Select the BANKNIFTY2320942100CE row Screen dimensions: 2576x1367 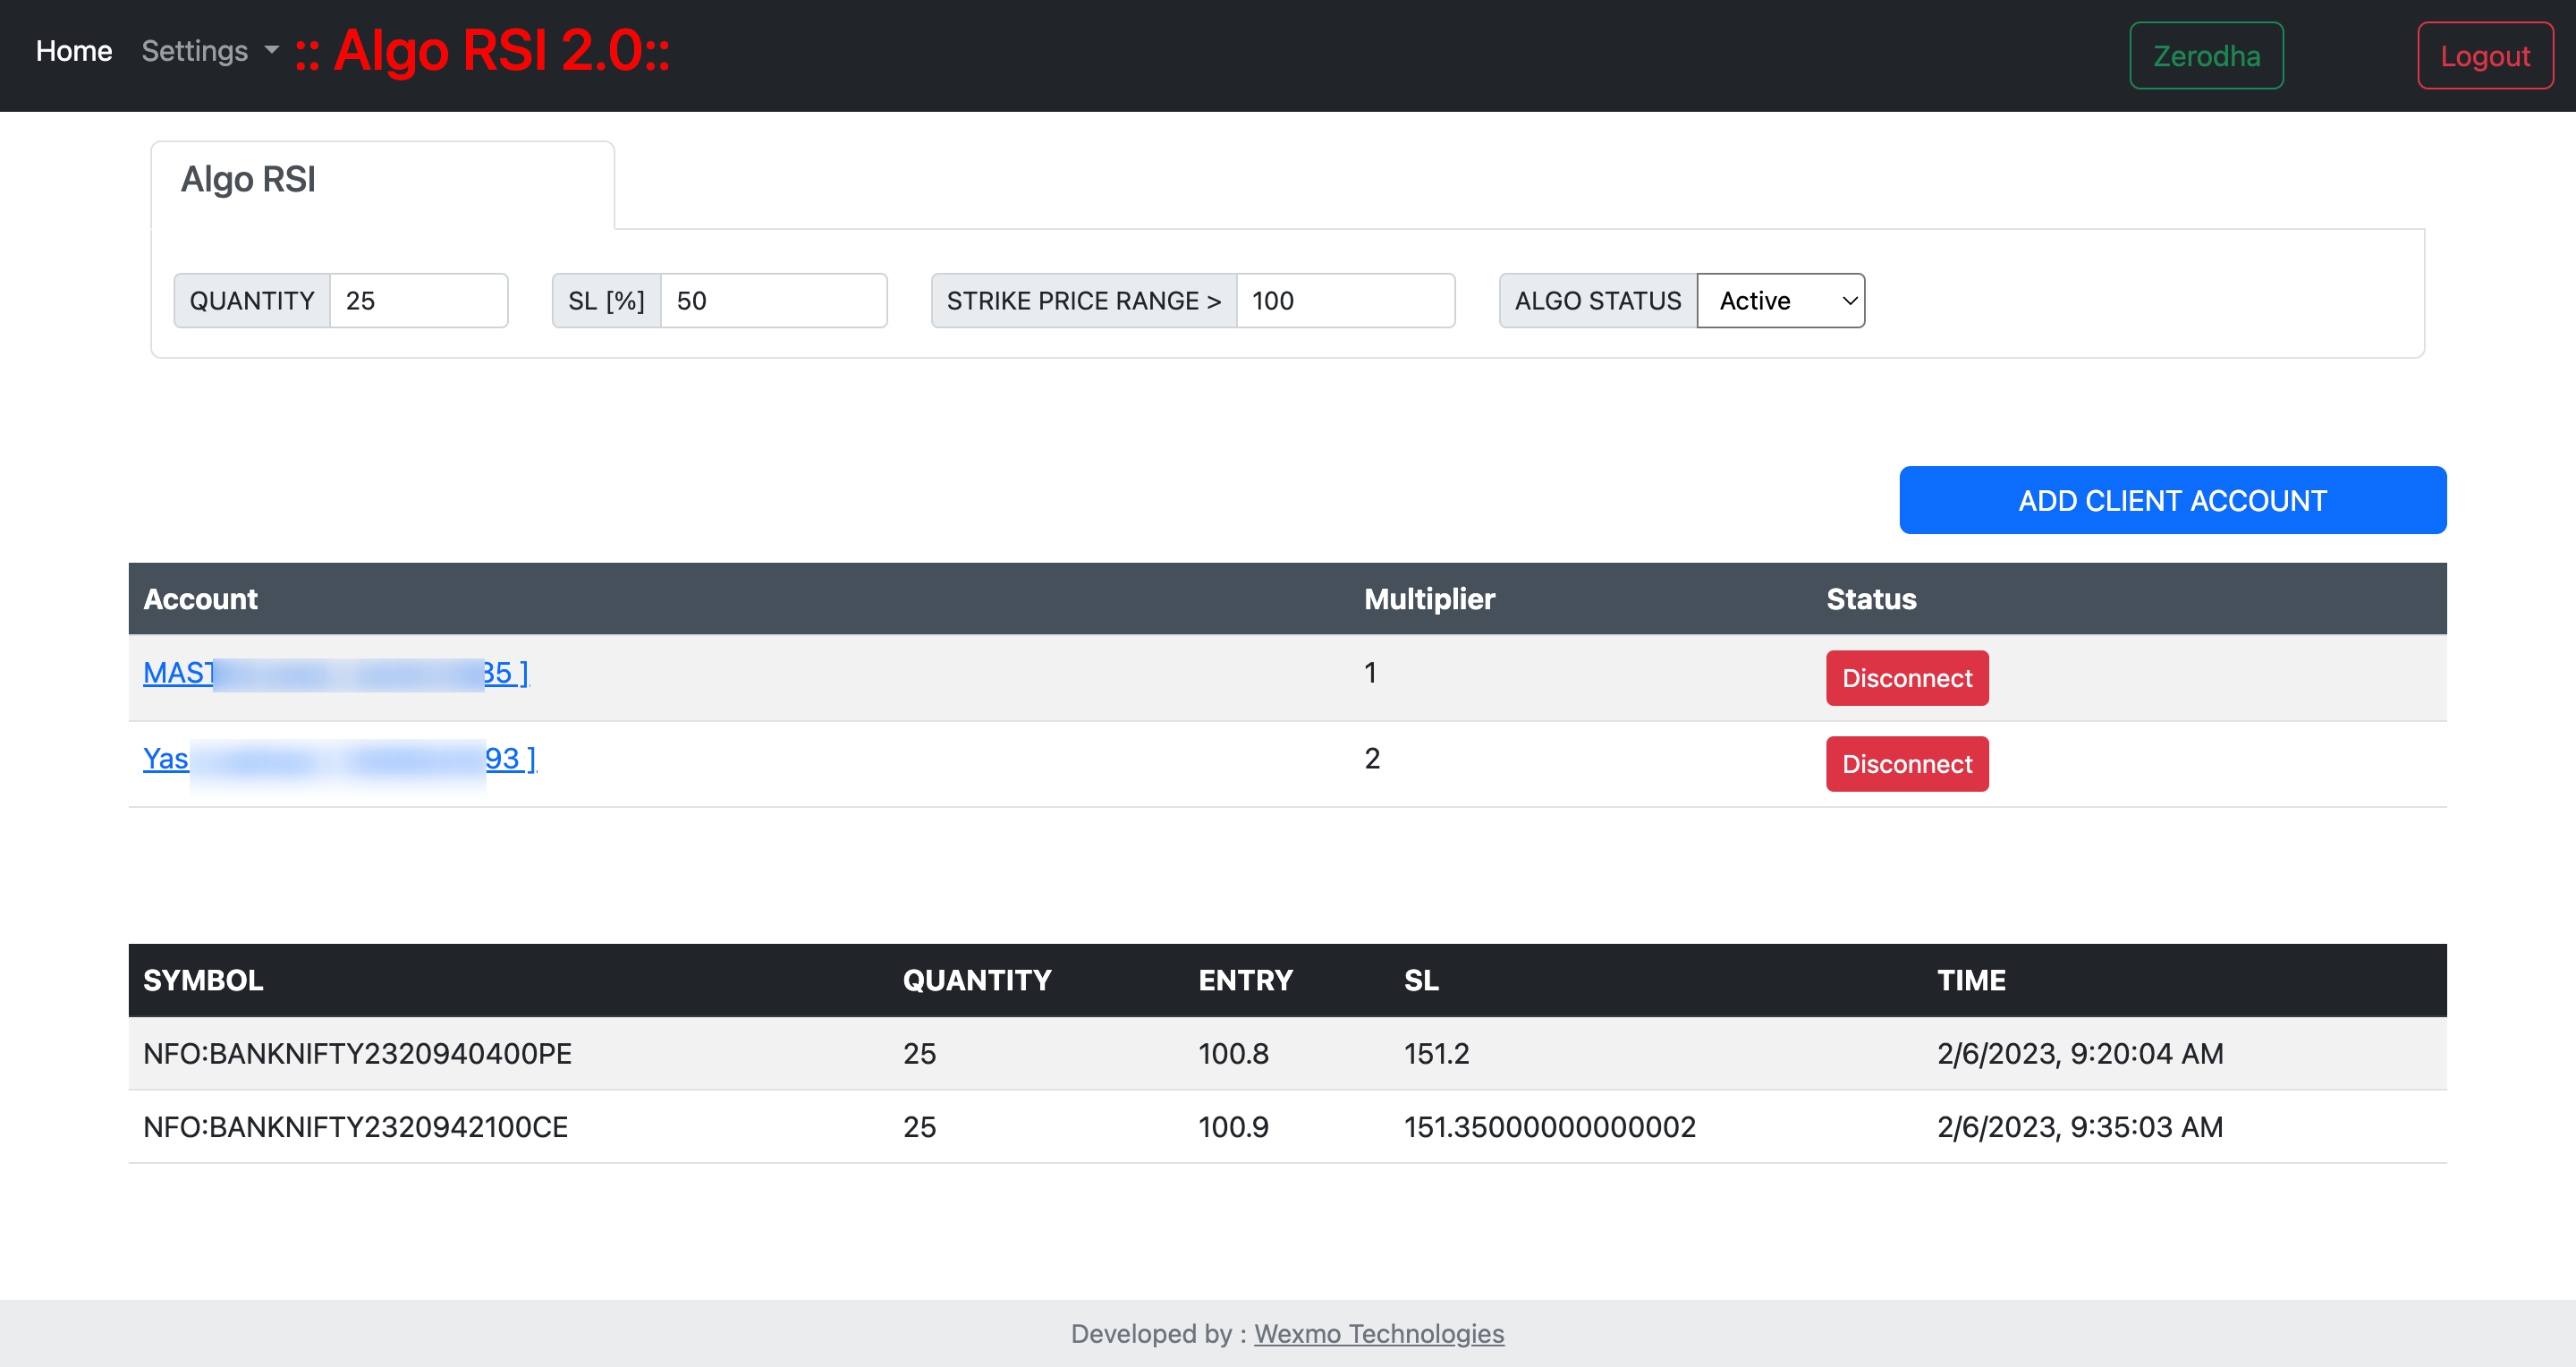click(x=355, y=1127)
